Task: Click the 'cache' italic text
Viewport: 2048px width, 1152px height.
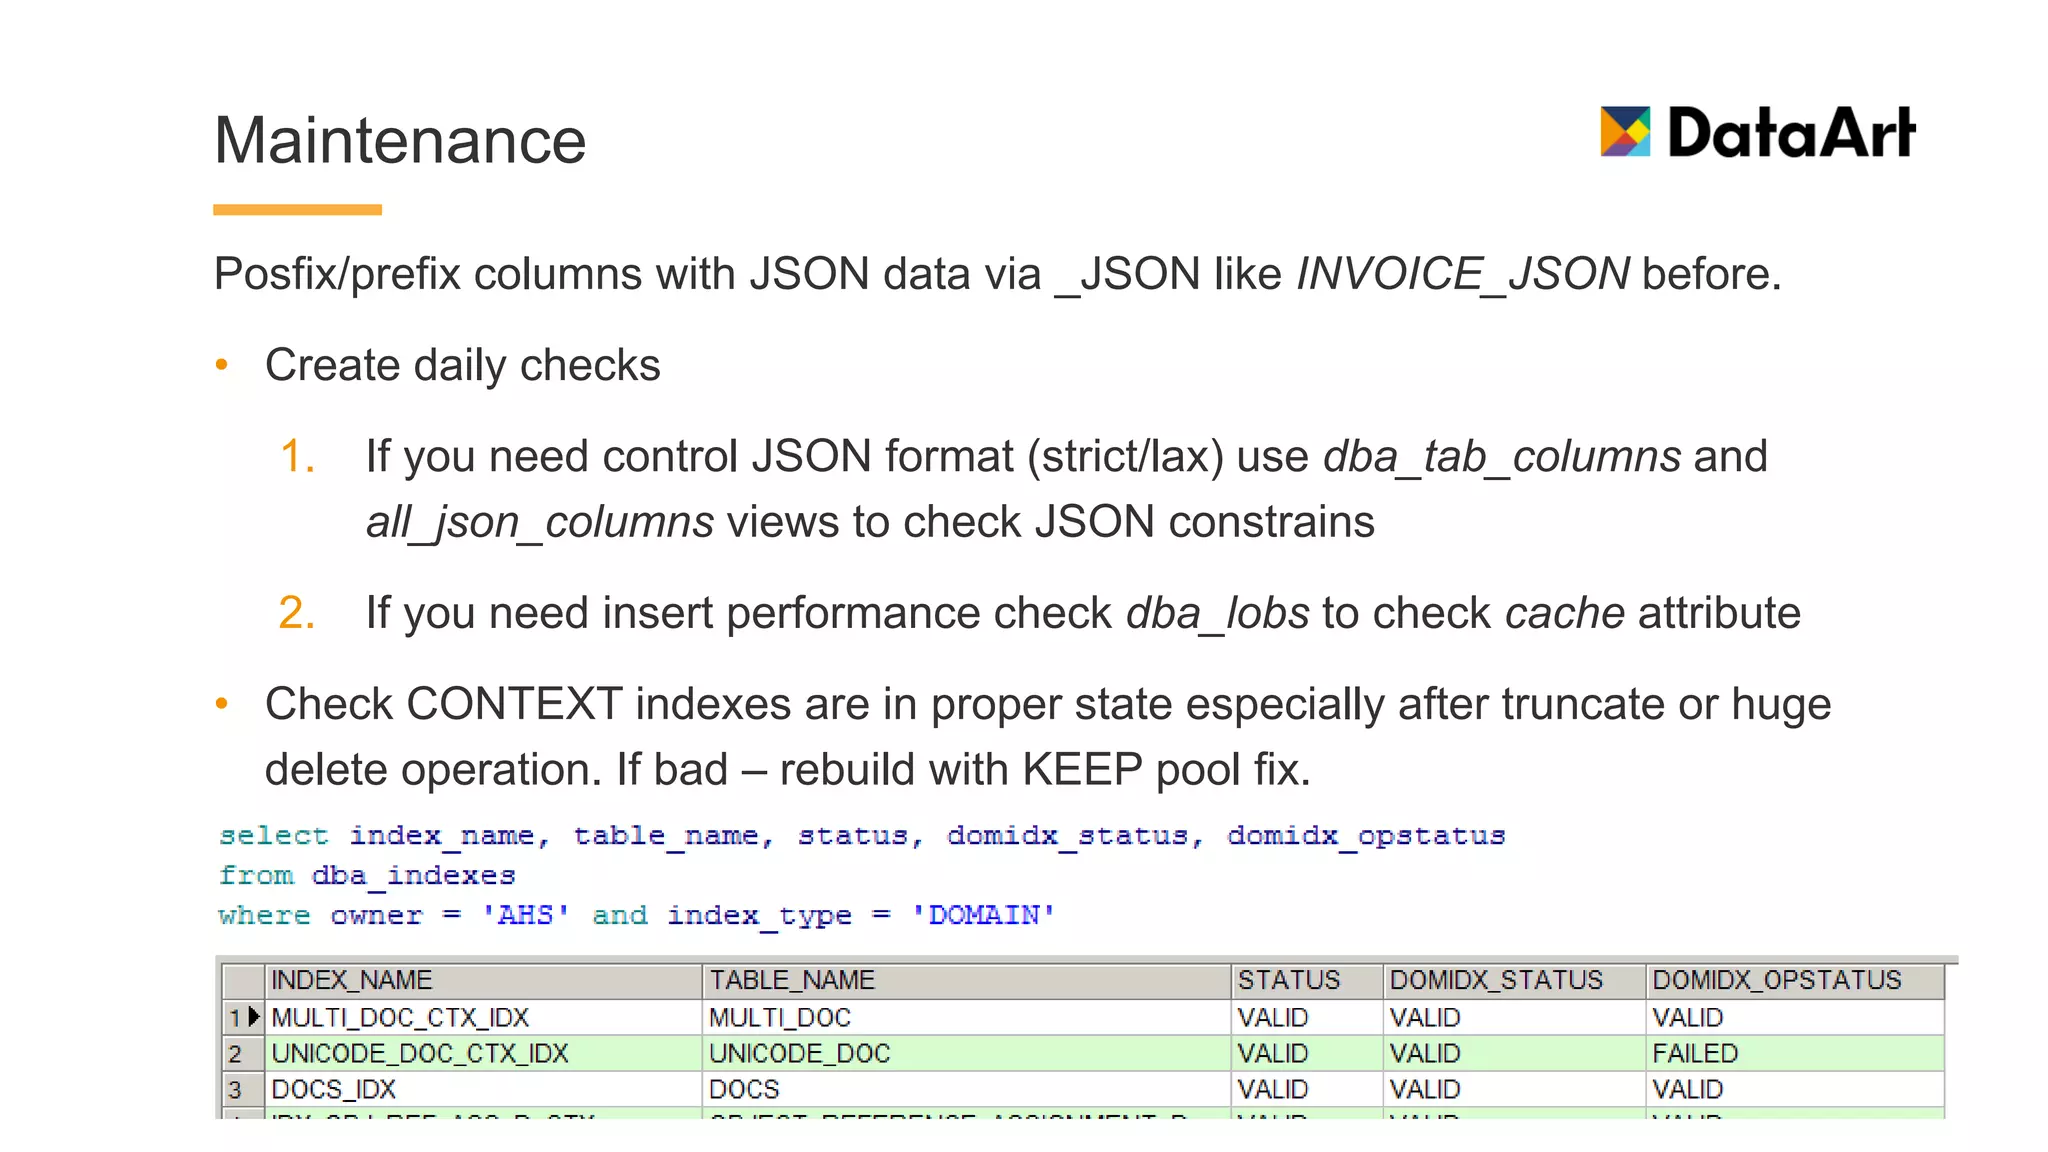Action: click(x=1565, y=613)
